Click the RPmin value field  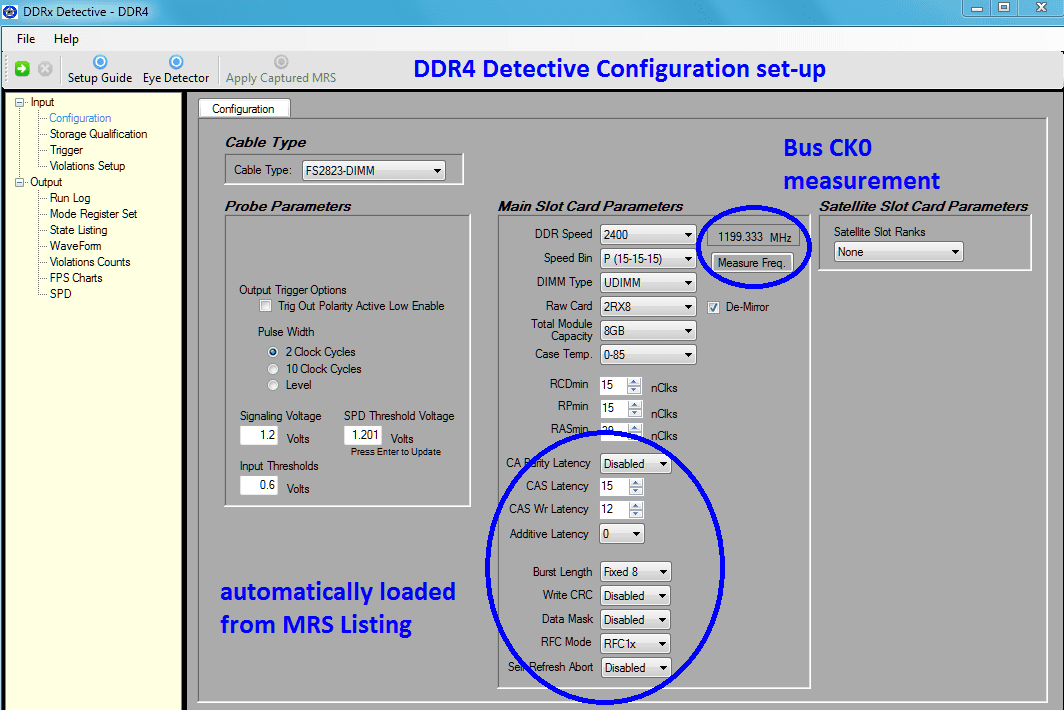613,407
